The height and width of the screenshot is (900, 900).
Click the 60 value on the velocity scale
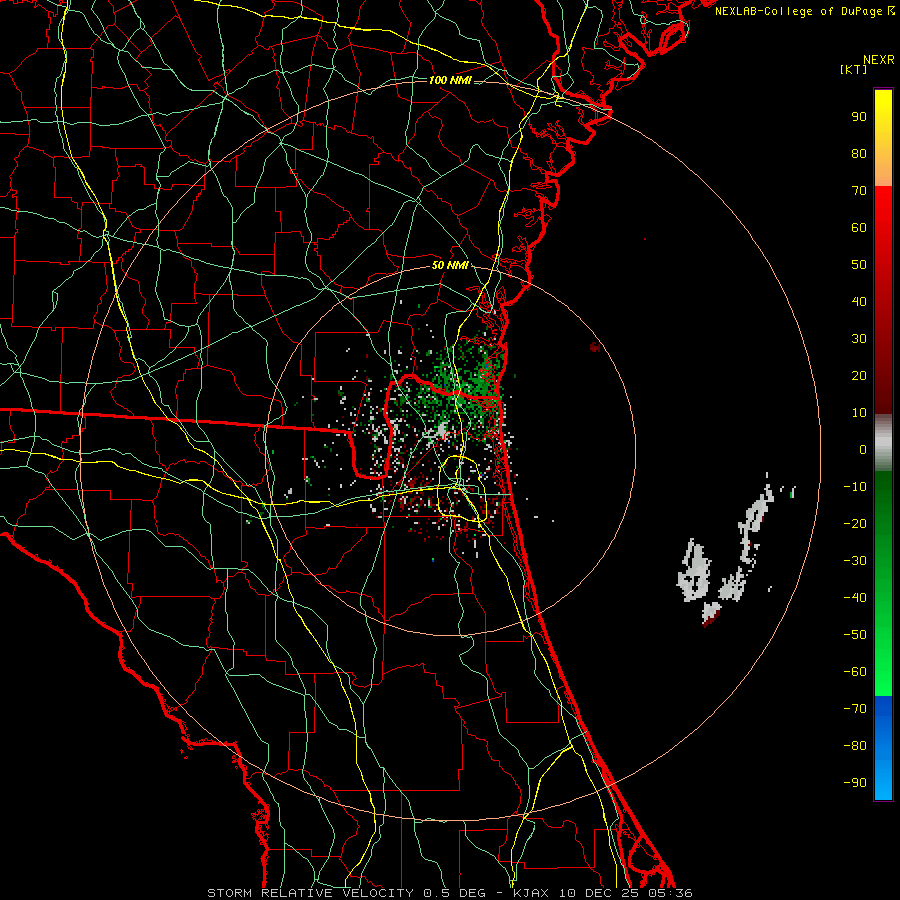[x=859, y=228]
